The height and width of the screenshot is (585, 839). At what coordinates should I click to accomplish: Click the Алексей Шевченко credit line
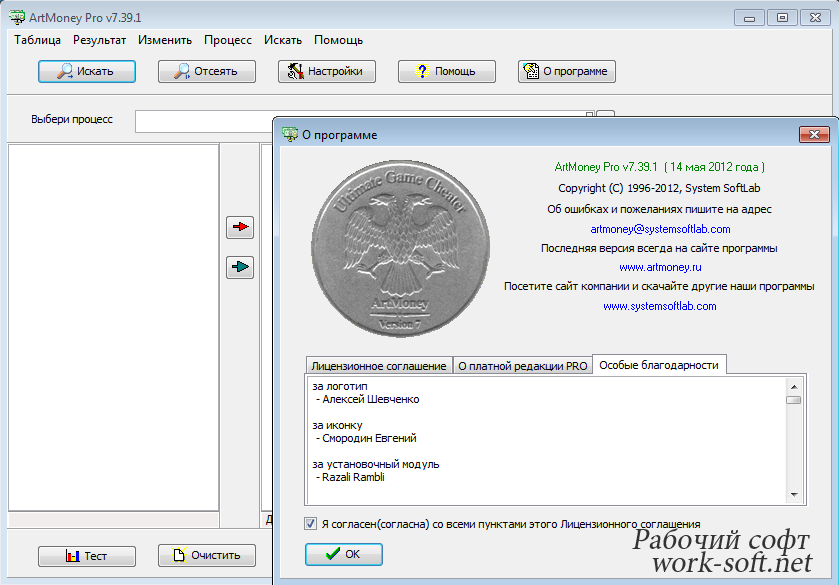point(370,399)
